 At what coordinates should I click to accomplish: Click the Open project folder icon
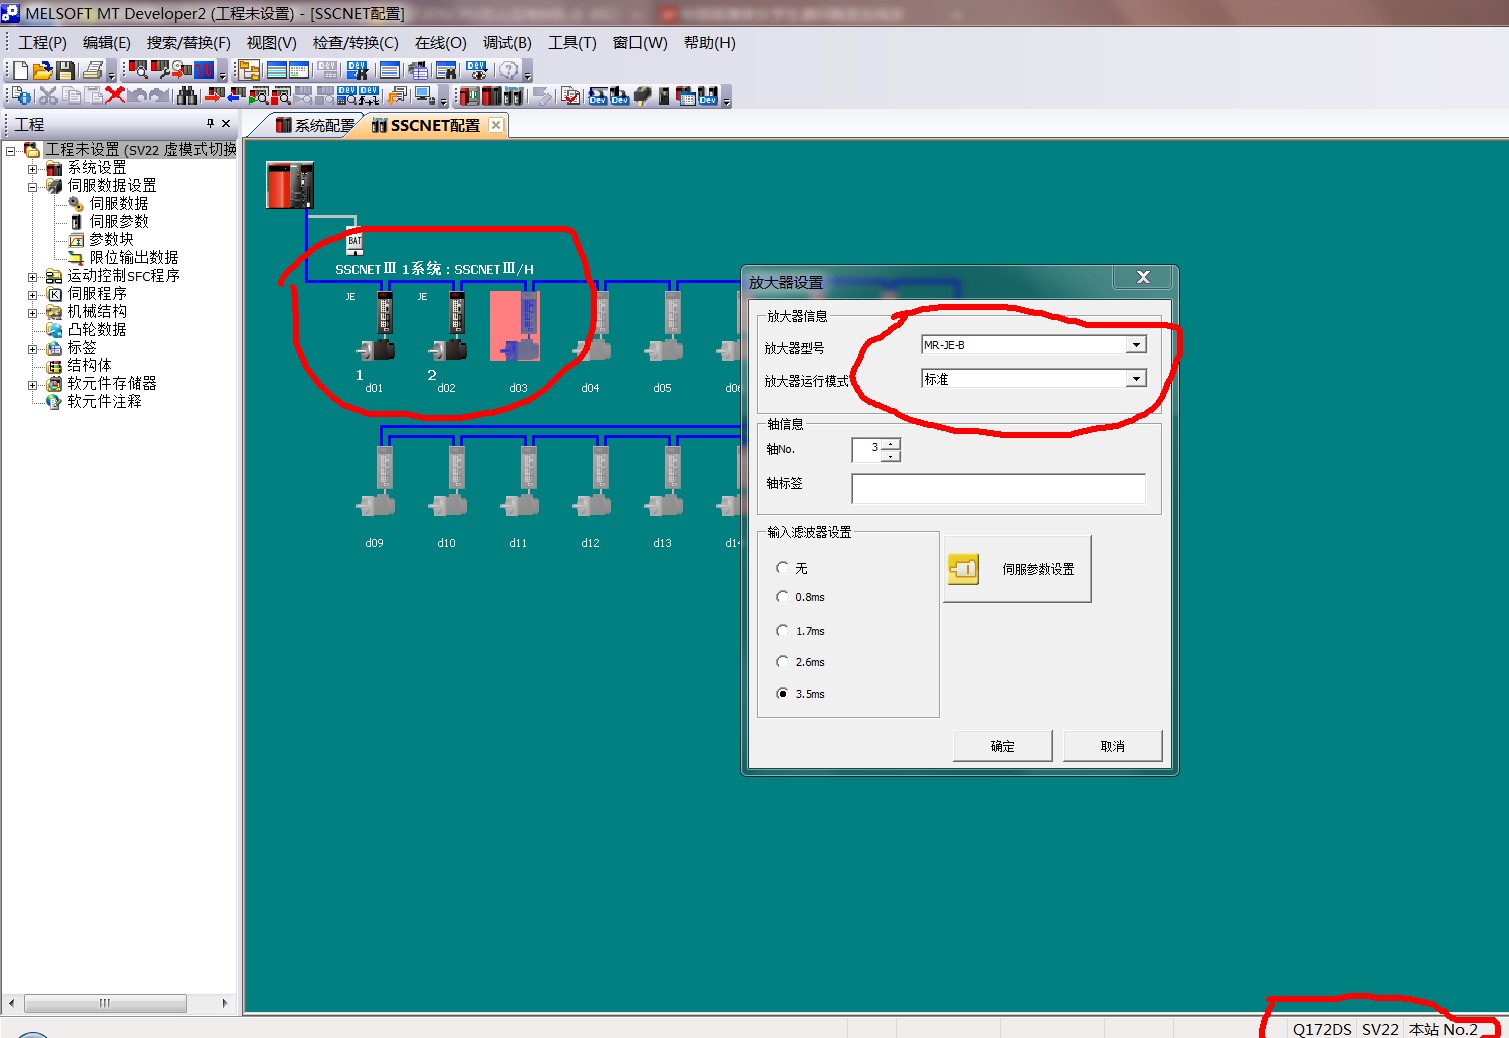pyautogui.click(x=42, y=70)
